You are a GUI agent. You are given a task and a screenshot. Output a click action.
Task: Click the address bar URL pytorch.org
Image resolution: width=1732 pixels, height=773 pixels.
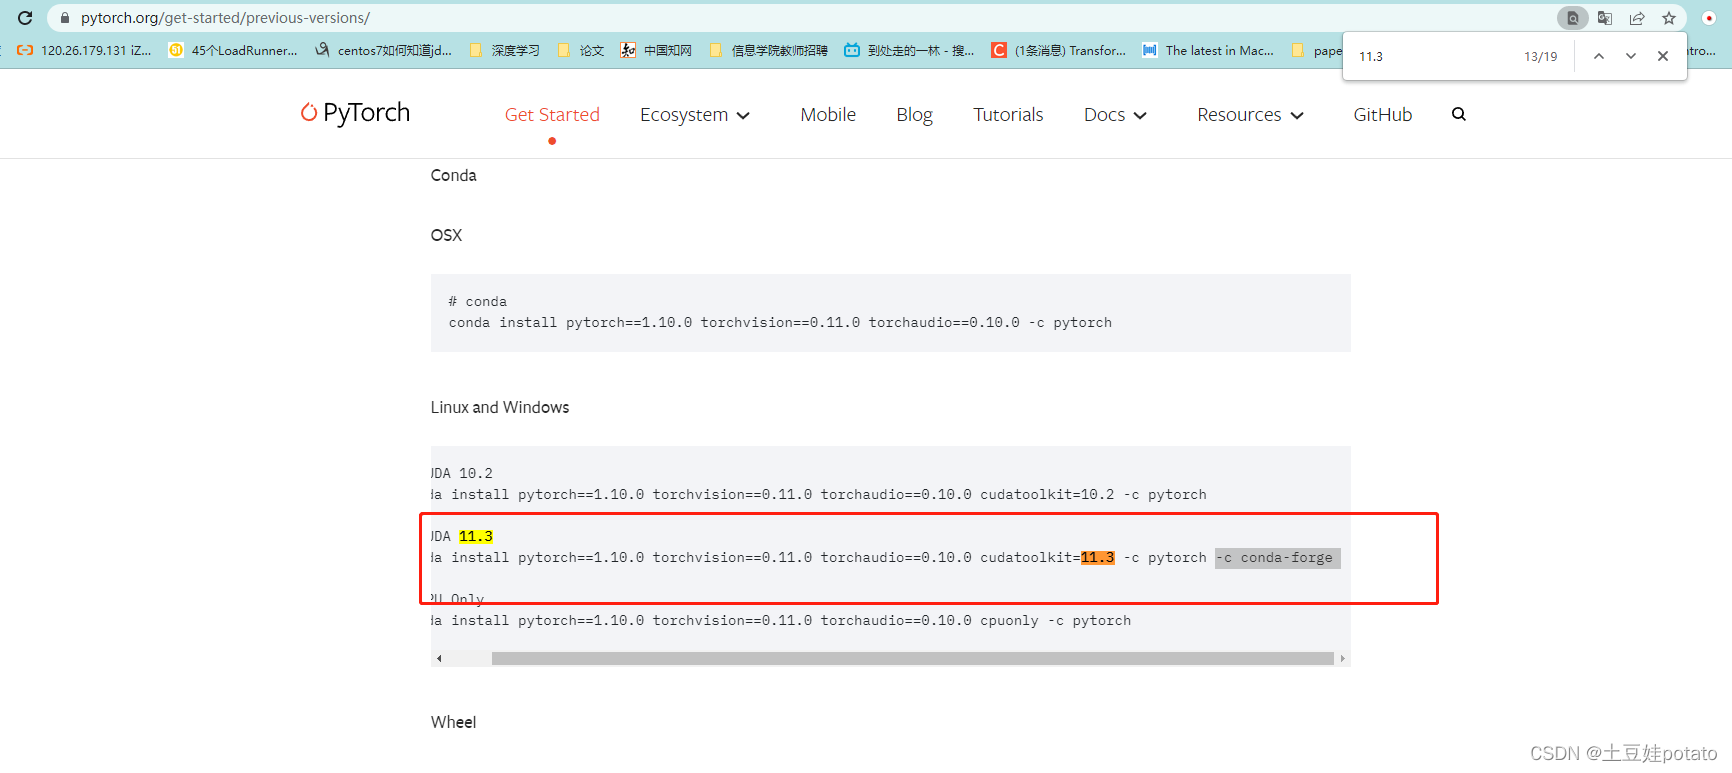point(225,18)
